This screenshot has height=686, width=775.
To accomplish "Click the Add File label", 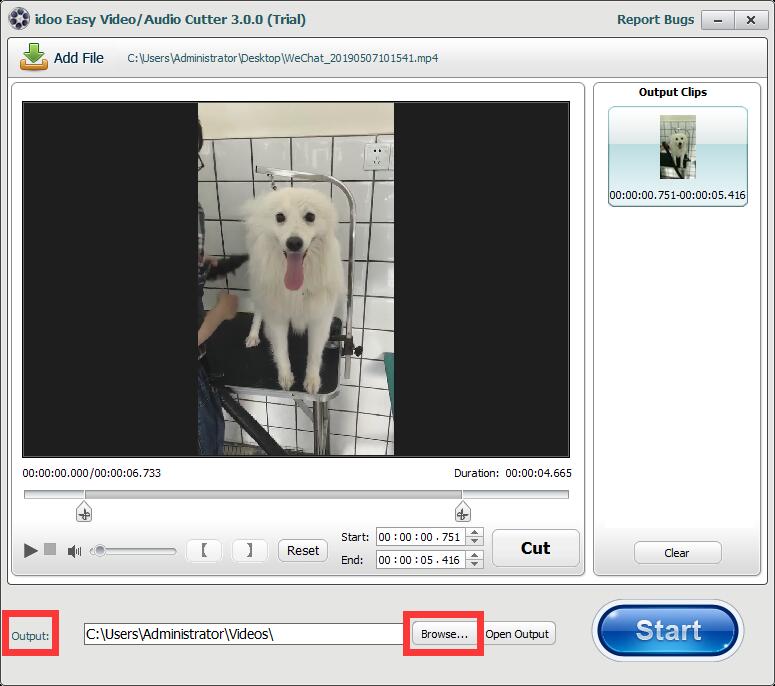I will click(79, 58).
